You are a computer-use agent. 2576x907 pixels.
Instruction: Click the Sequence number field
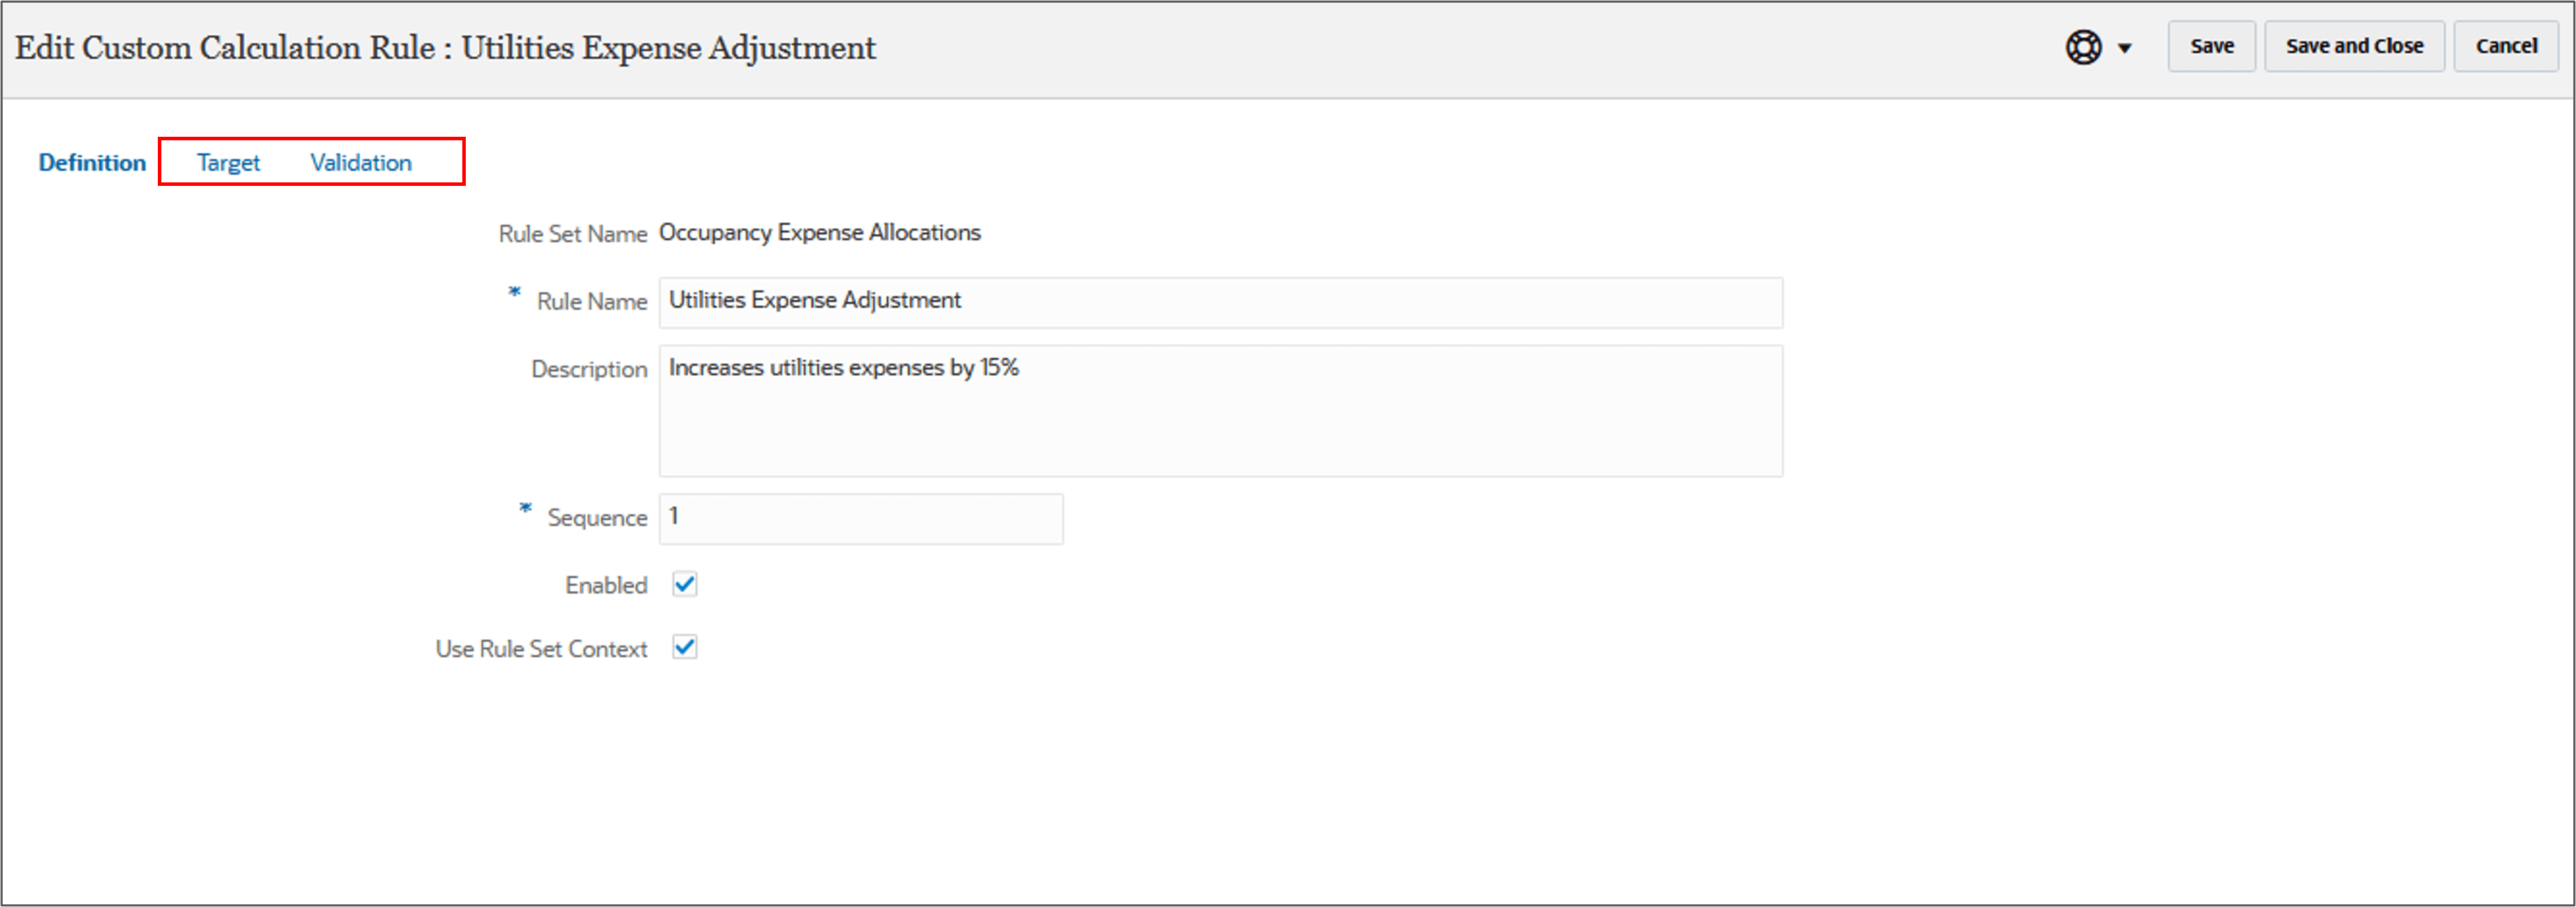click(860, 518)
